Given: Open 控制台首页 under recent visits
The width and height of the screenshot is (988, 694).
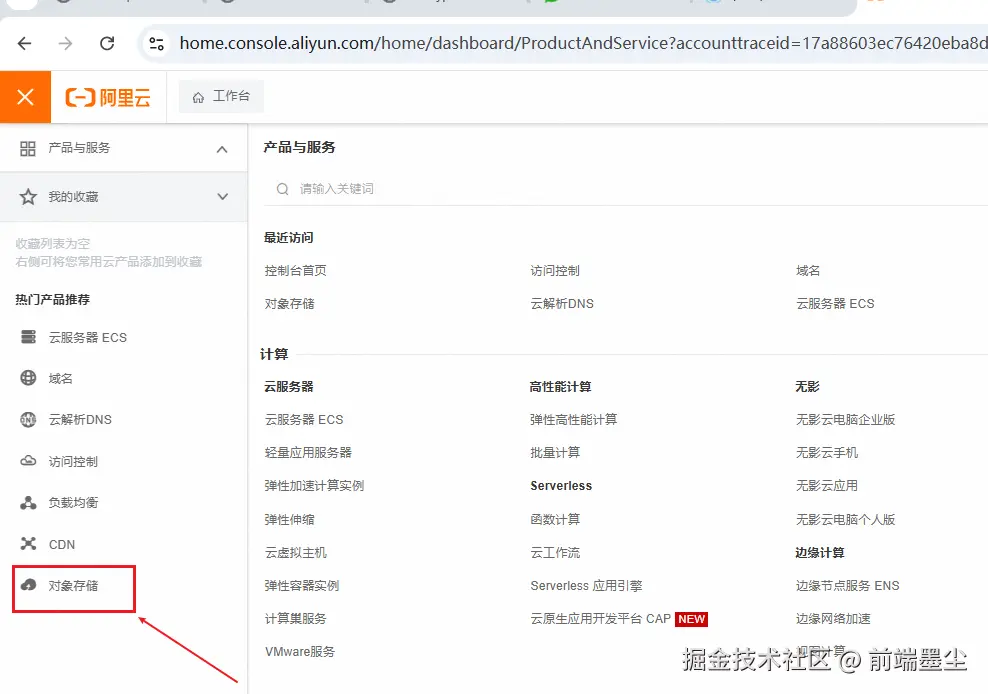Looking at the screenshot, I should tap(296, 270).
